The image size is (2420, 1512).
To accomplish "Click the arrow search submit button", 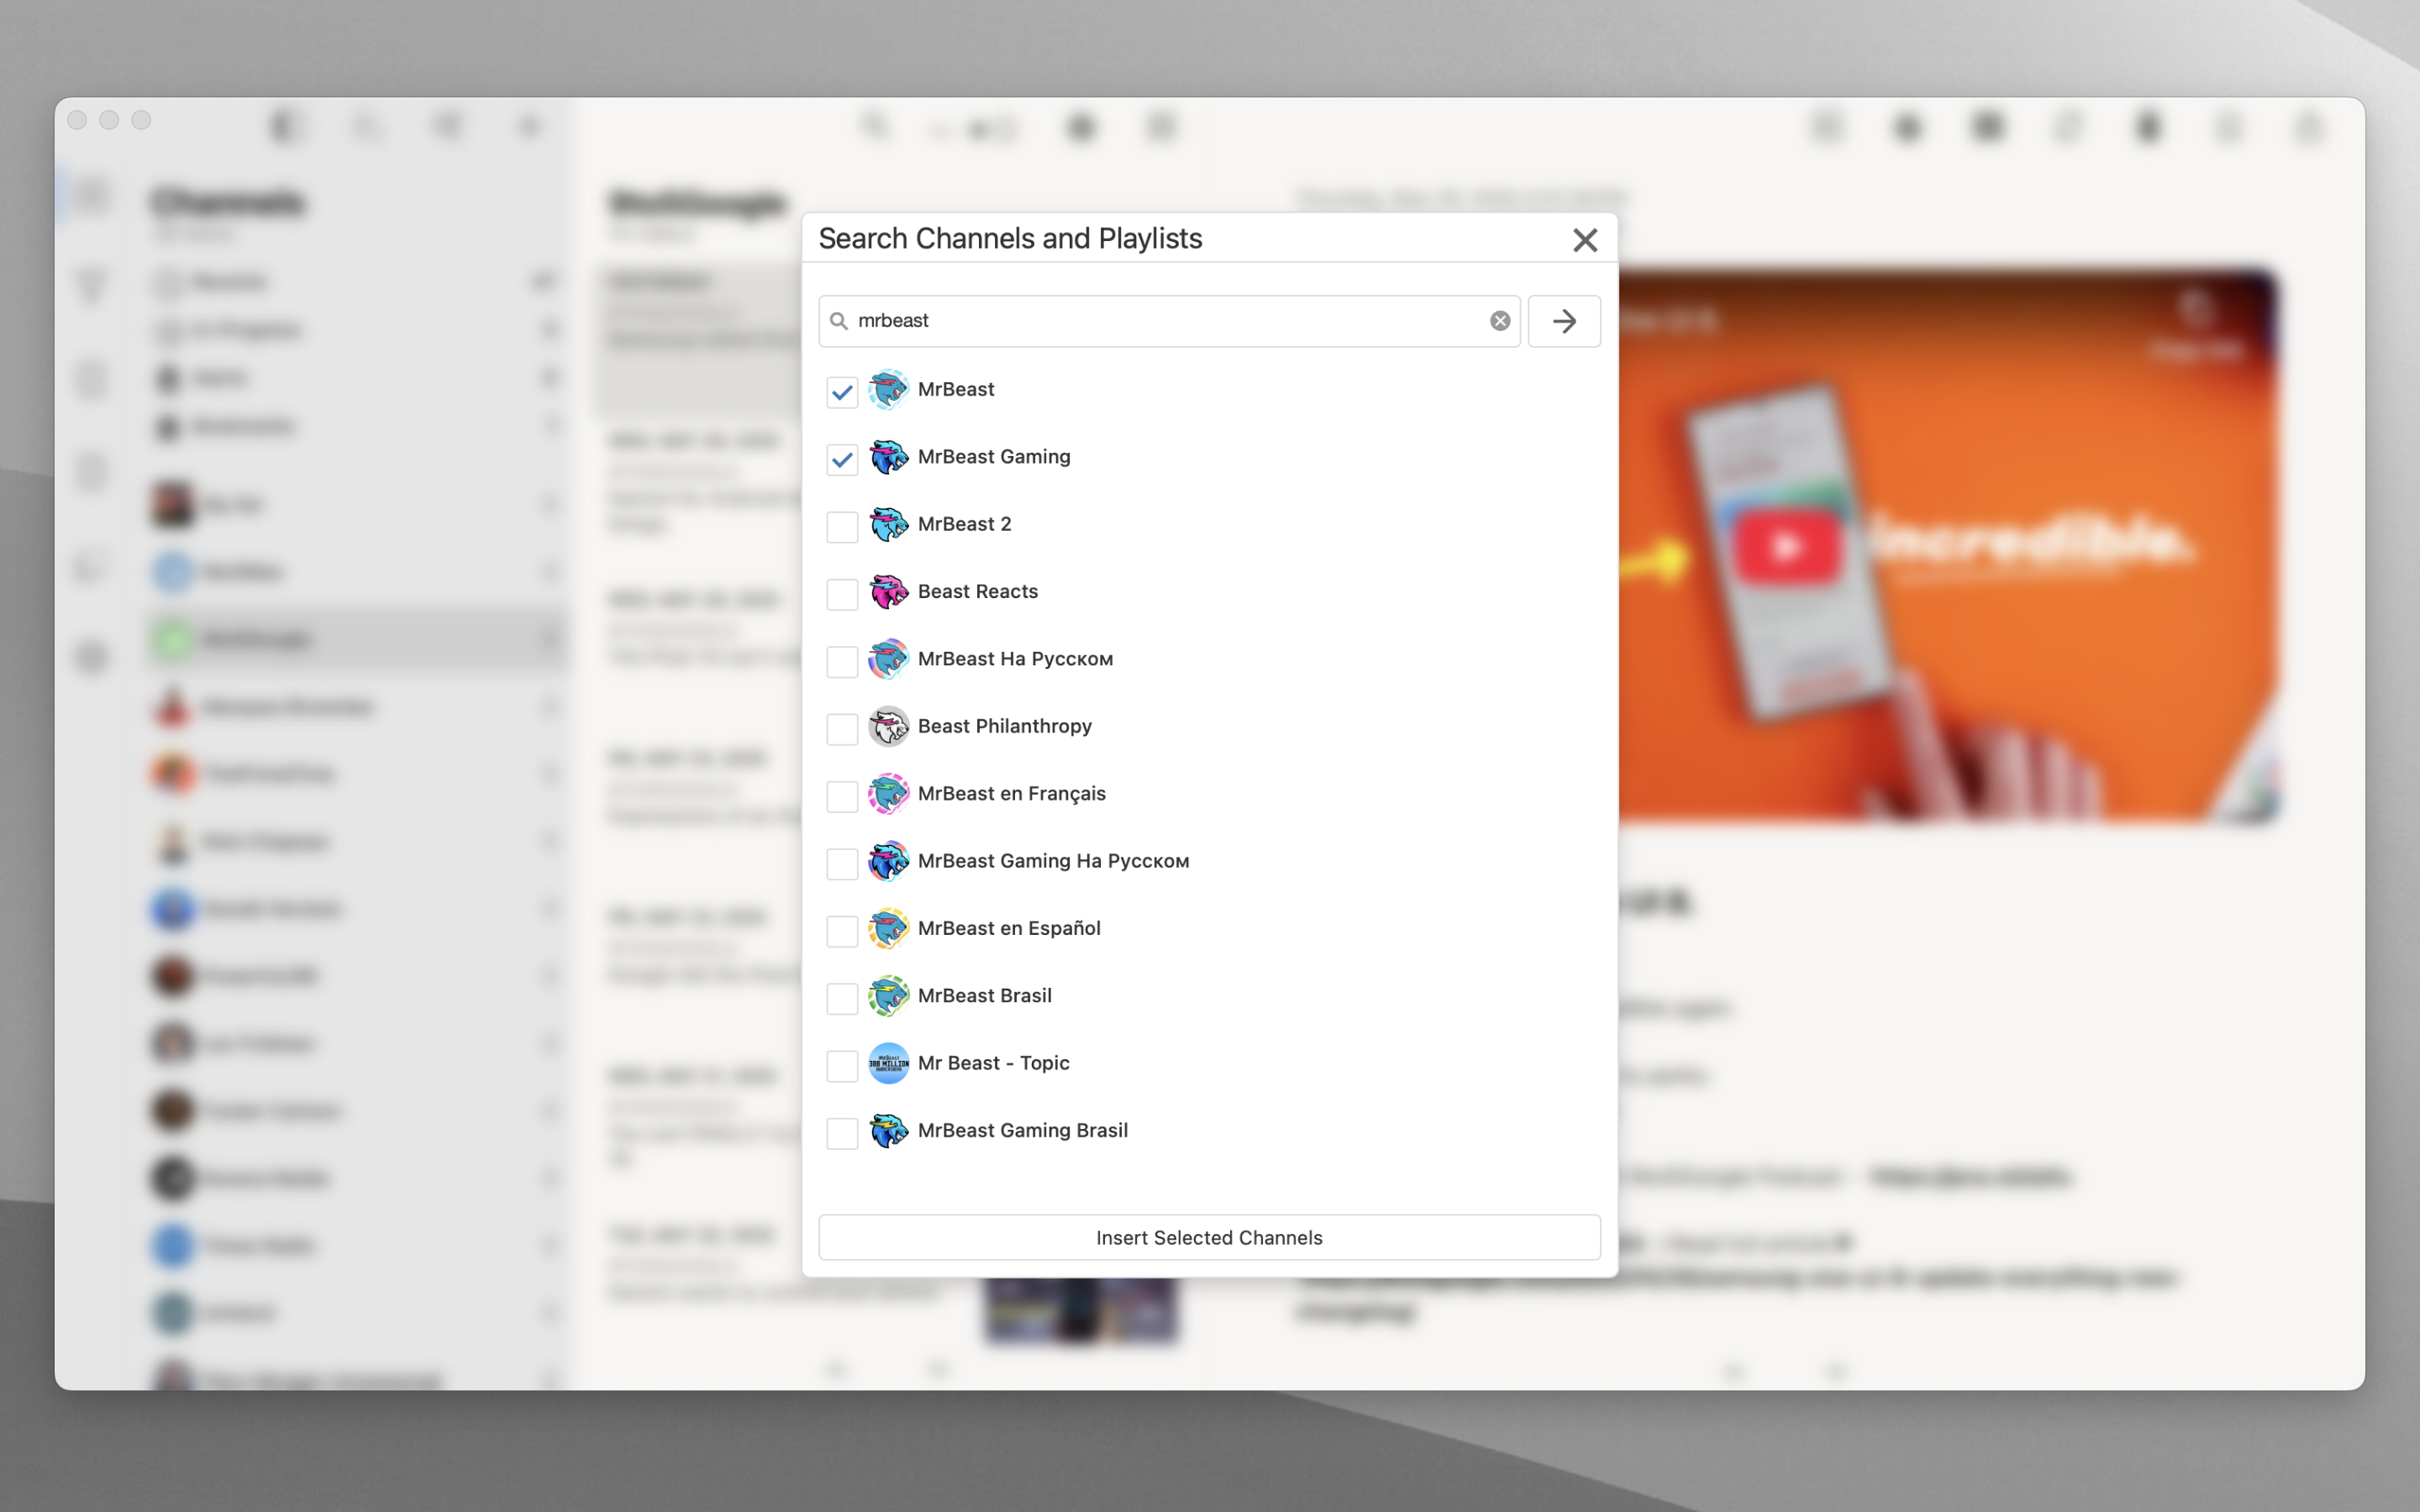I will 1563,321.
